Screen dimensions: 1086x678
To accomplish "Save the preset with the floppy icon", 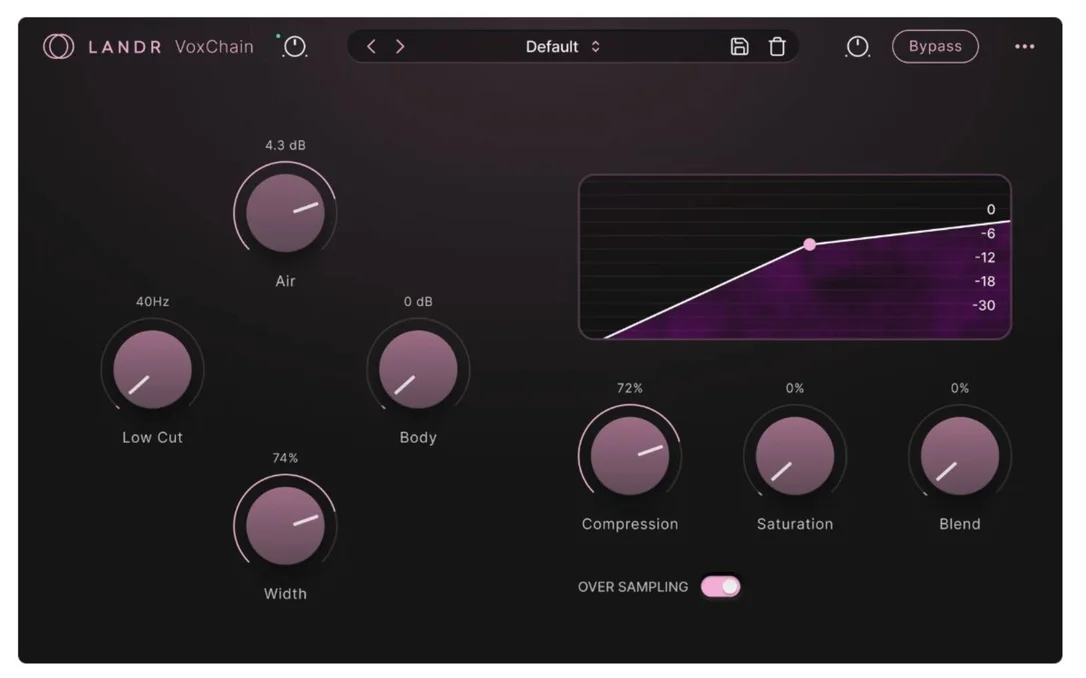I will pos(739,46).
